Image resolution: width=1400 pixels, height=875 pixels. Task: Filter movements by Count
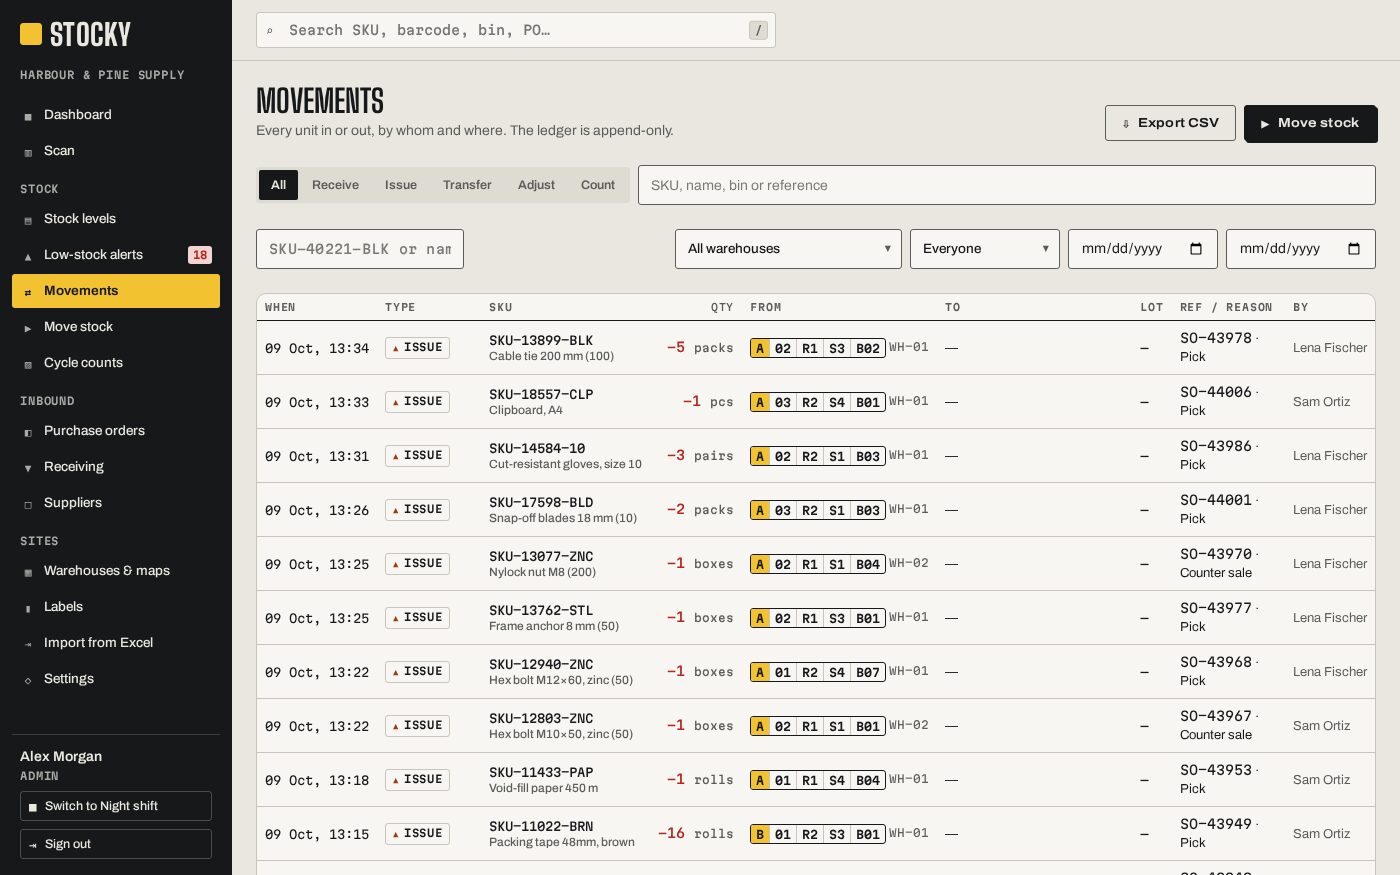point(598,185)
